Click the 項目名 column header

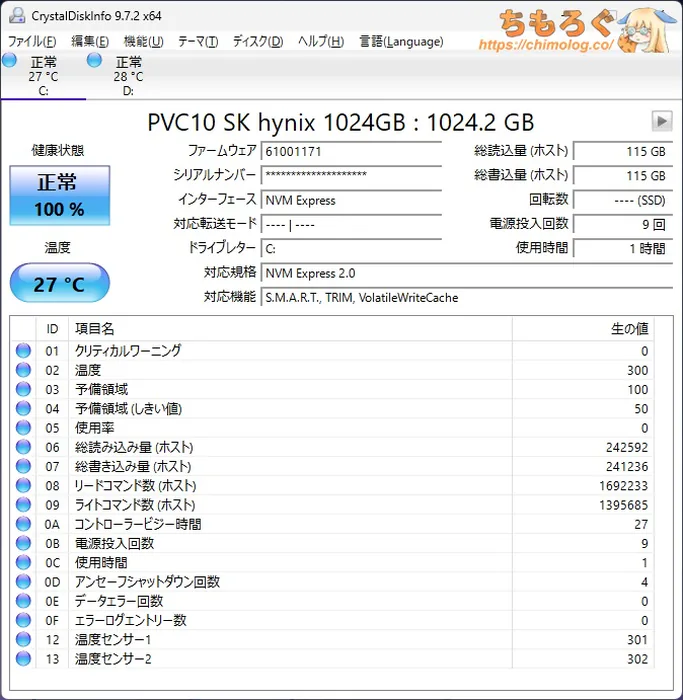[290, 329]
